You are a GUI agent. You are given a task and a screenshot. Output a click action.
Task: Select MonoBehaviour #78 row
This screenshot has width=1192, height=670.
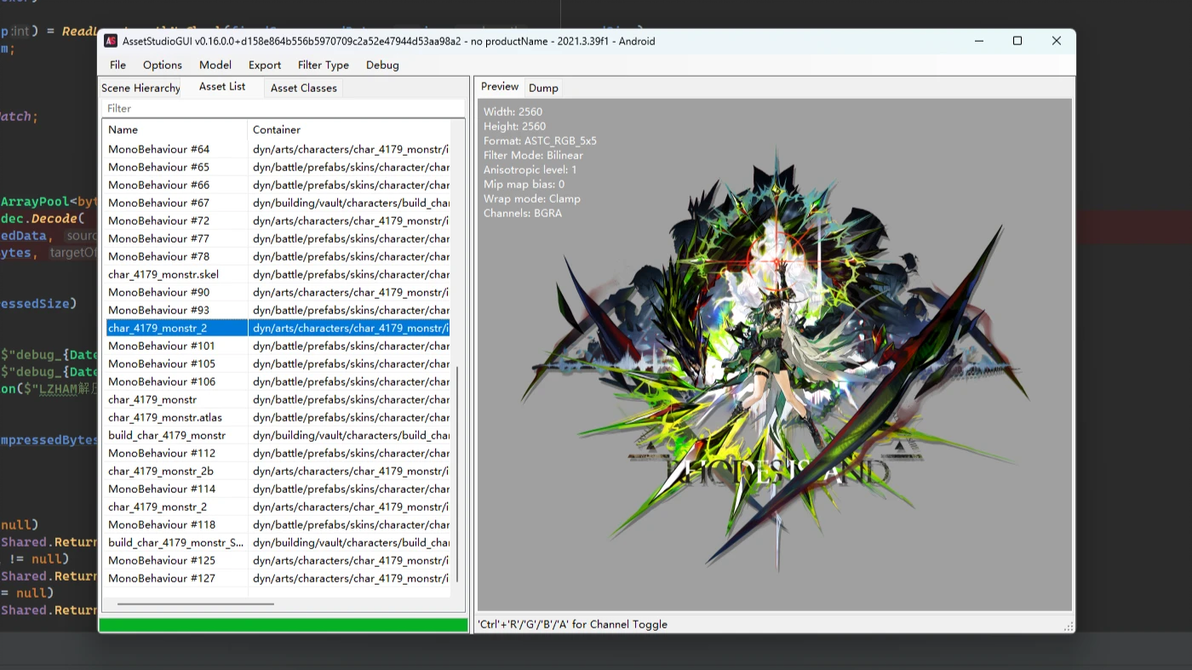click(x=277, y=256)
